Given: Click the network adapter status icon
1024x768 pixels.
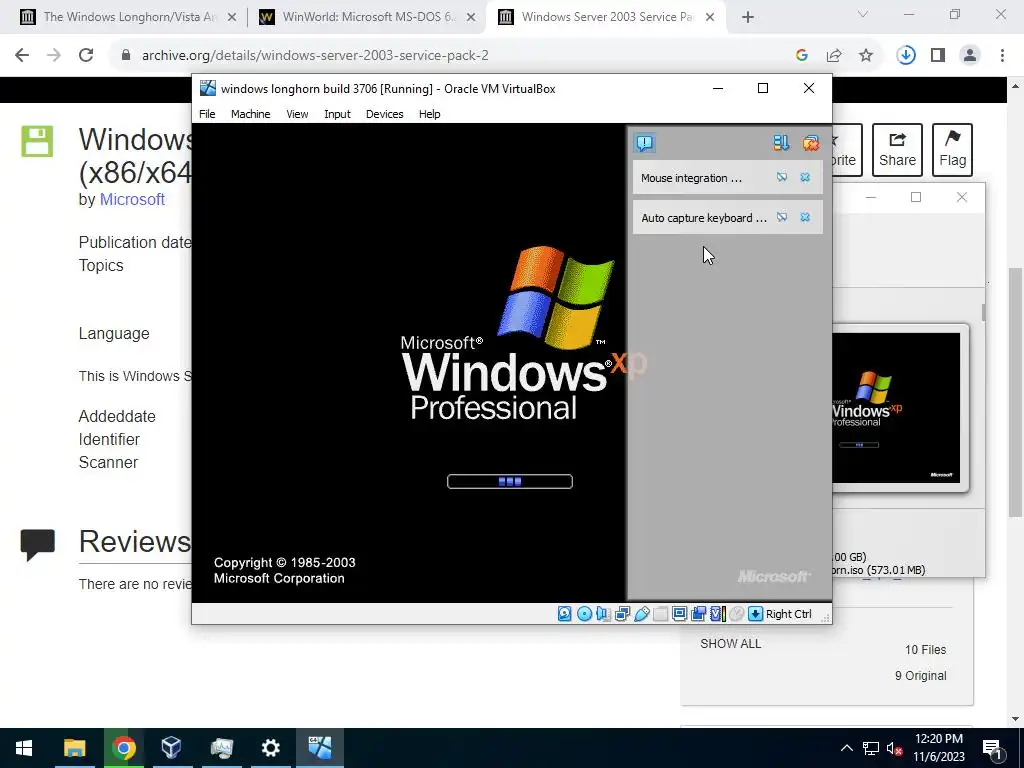Looking at the screenshot, I should tap(622, 614).
